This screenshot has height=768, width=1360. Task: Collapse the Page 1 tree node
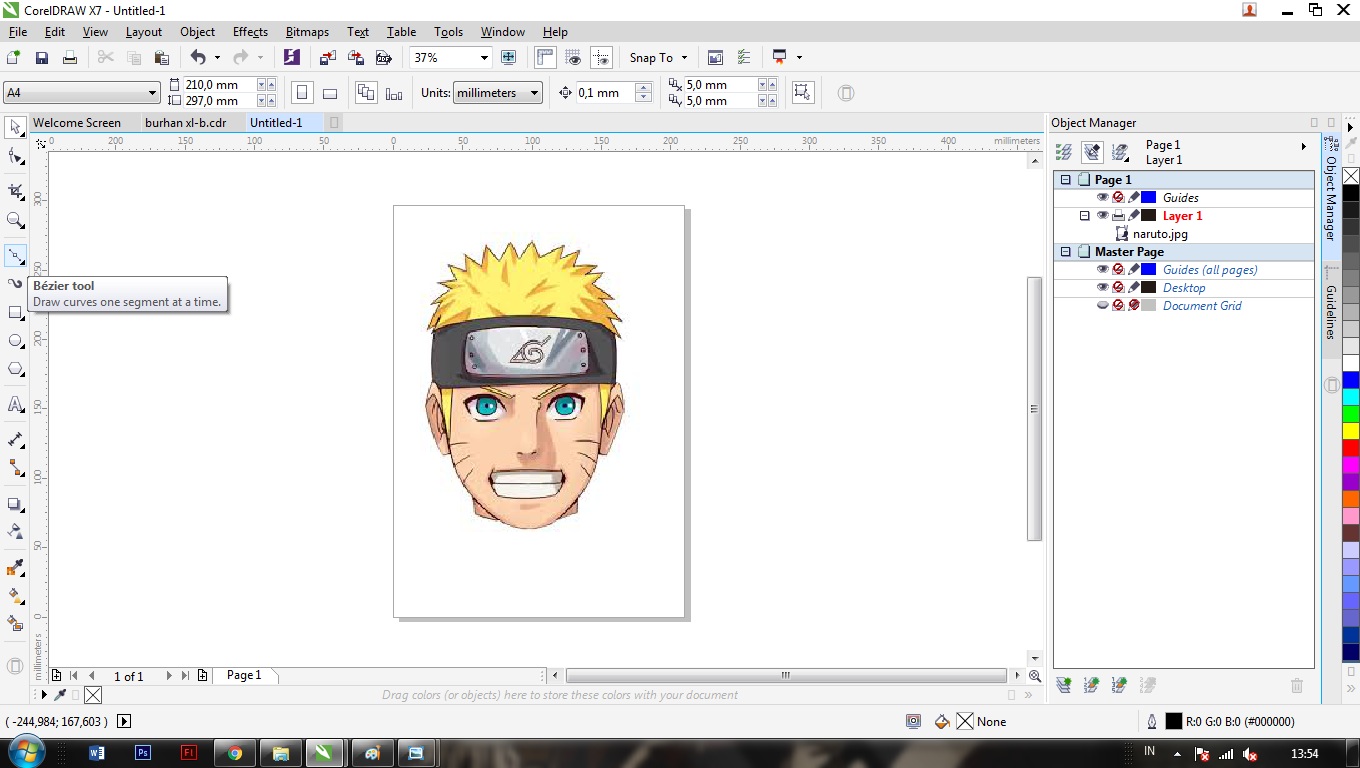[x=1066, y=180]
